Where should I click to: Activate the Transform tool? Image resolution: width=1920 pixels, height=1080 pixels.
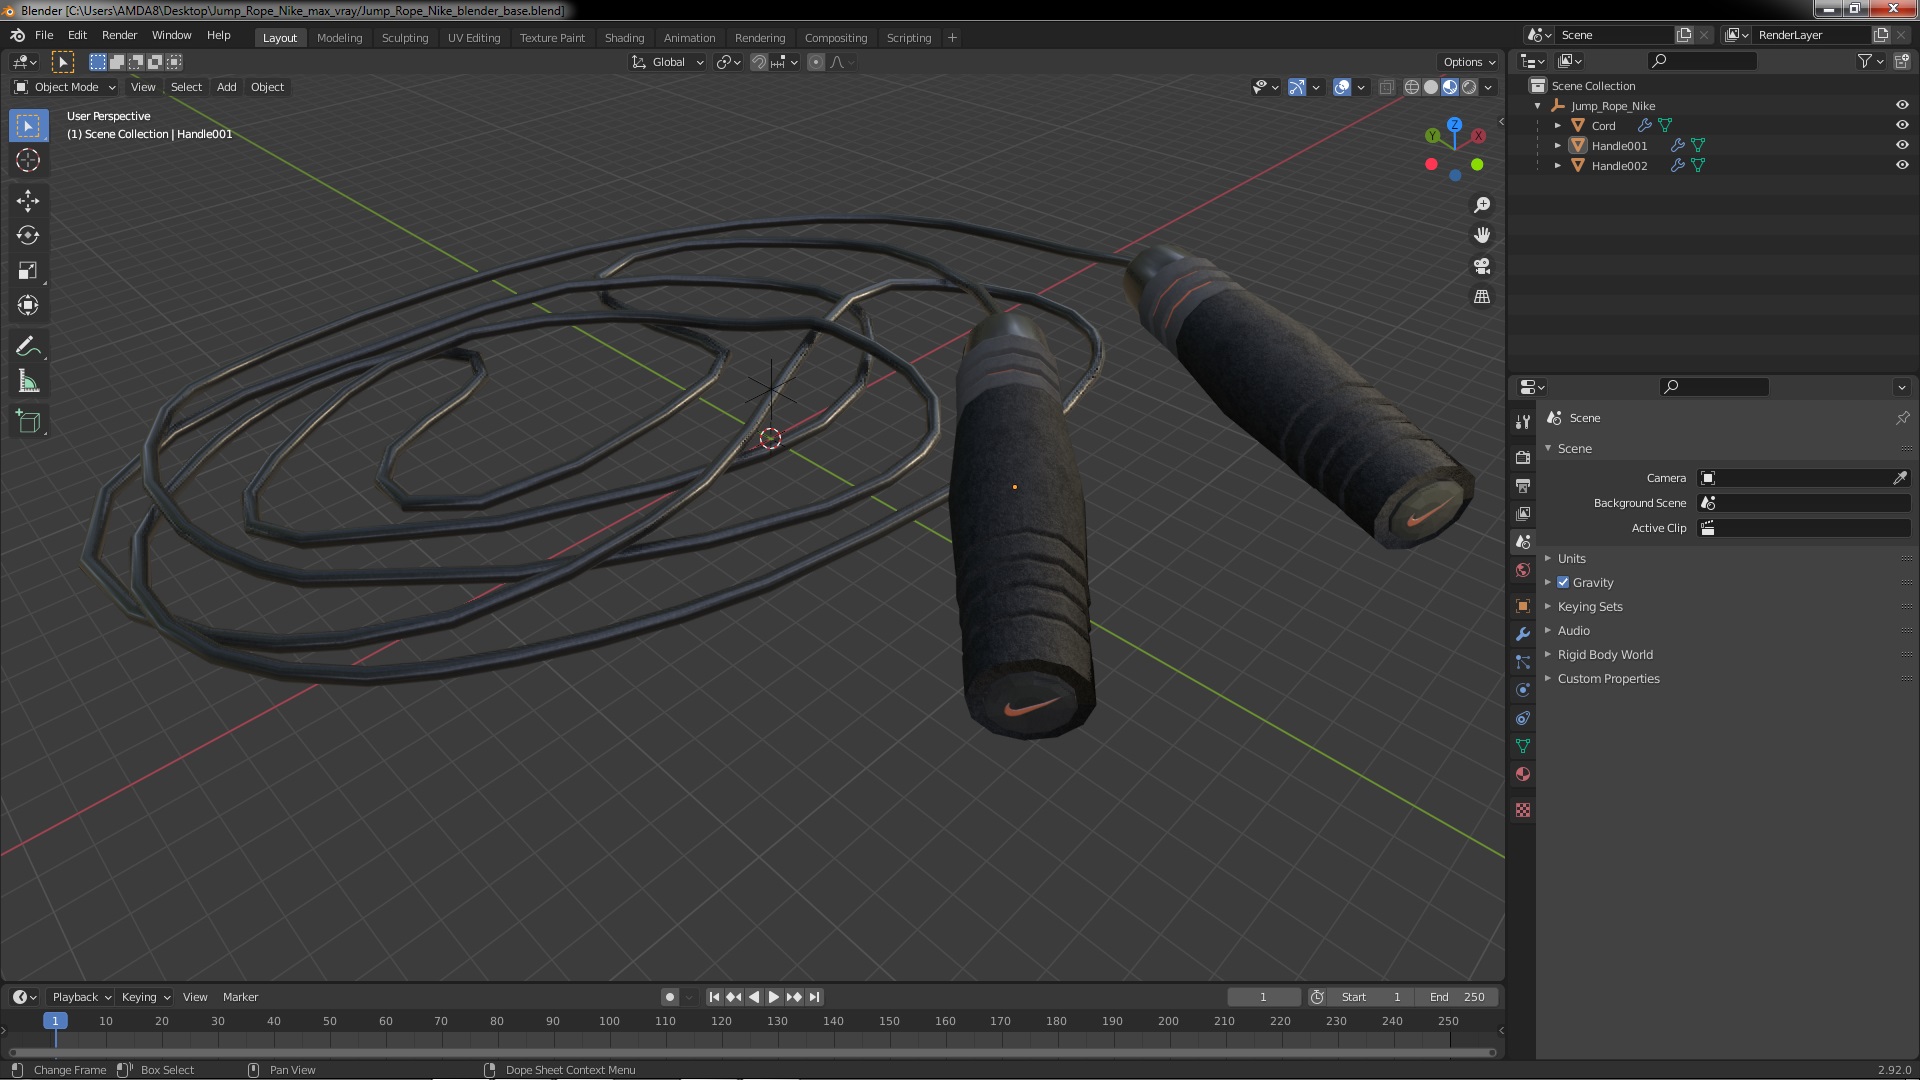[x=28, y=306]
